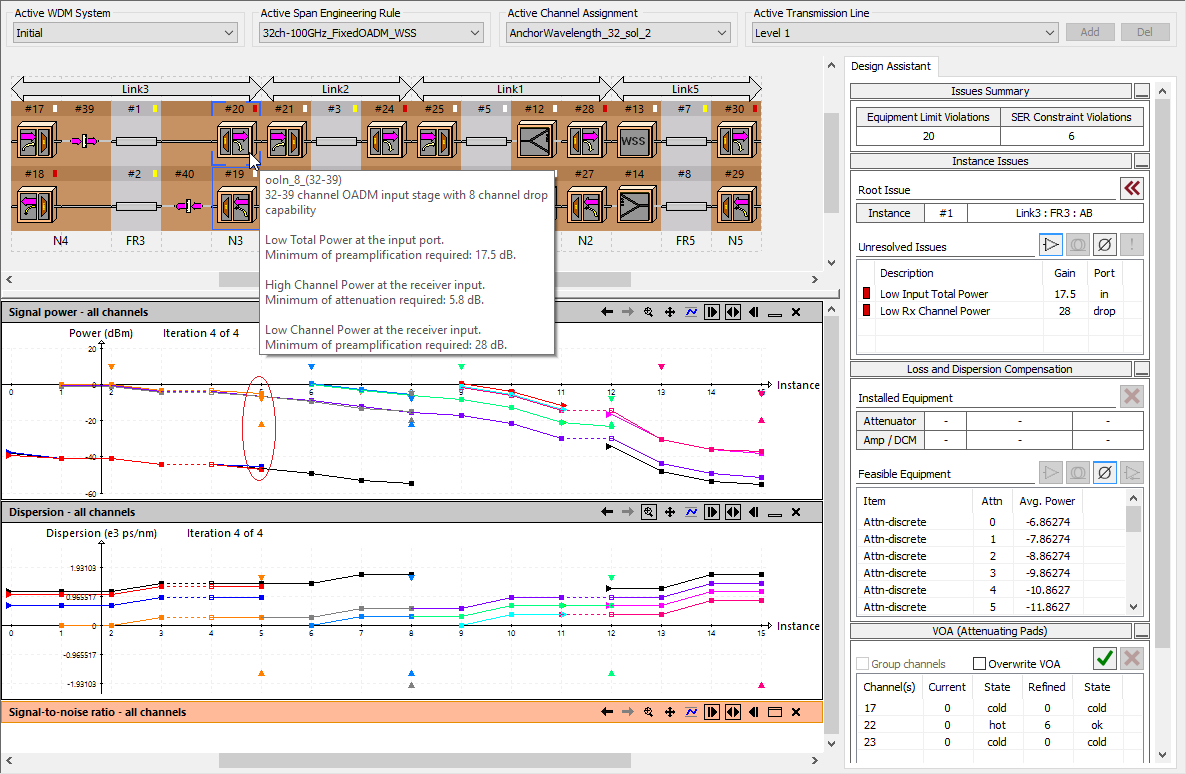Screen dimensions: 1186x774
Task: Toggle line plot mode in Signal power graph
Action: (x=691, y=312)
